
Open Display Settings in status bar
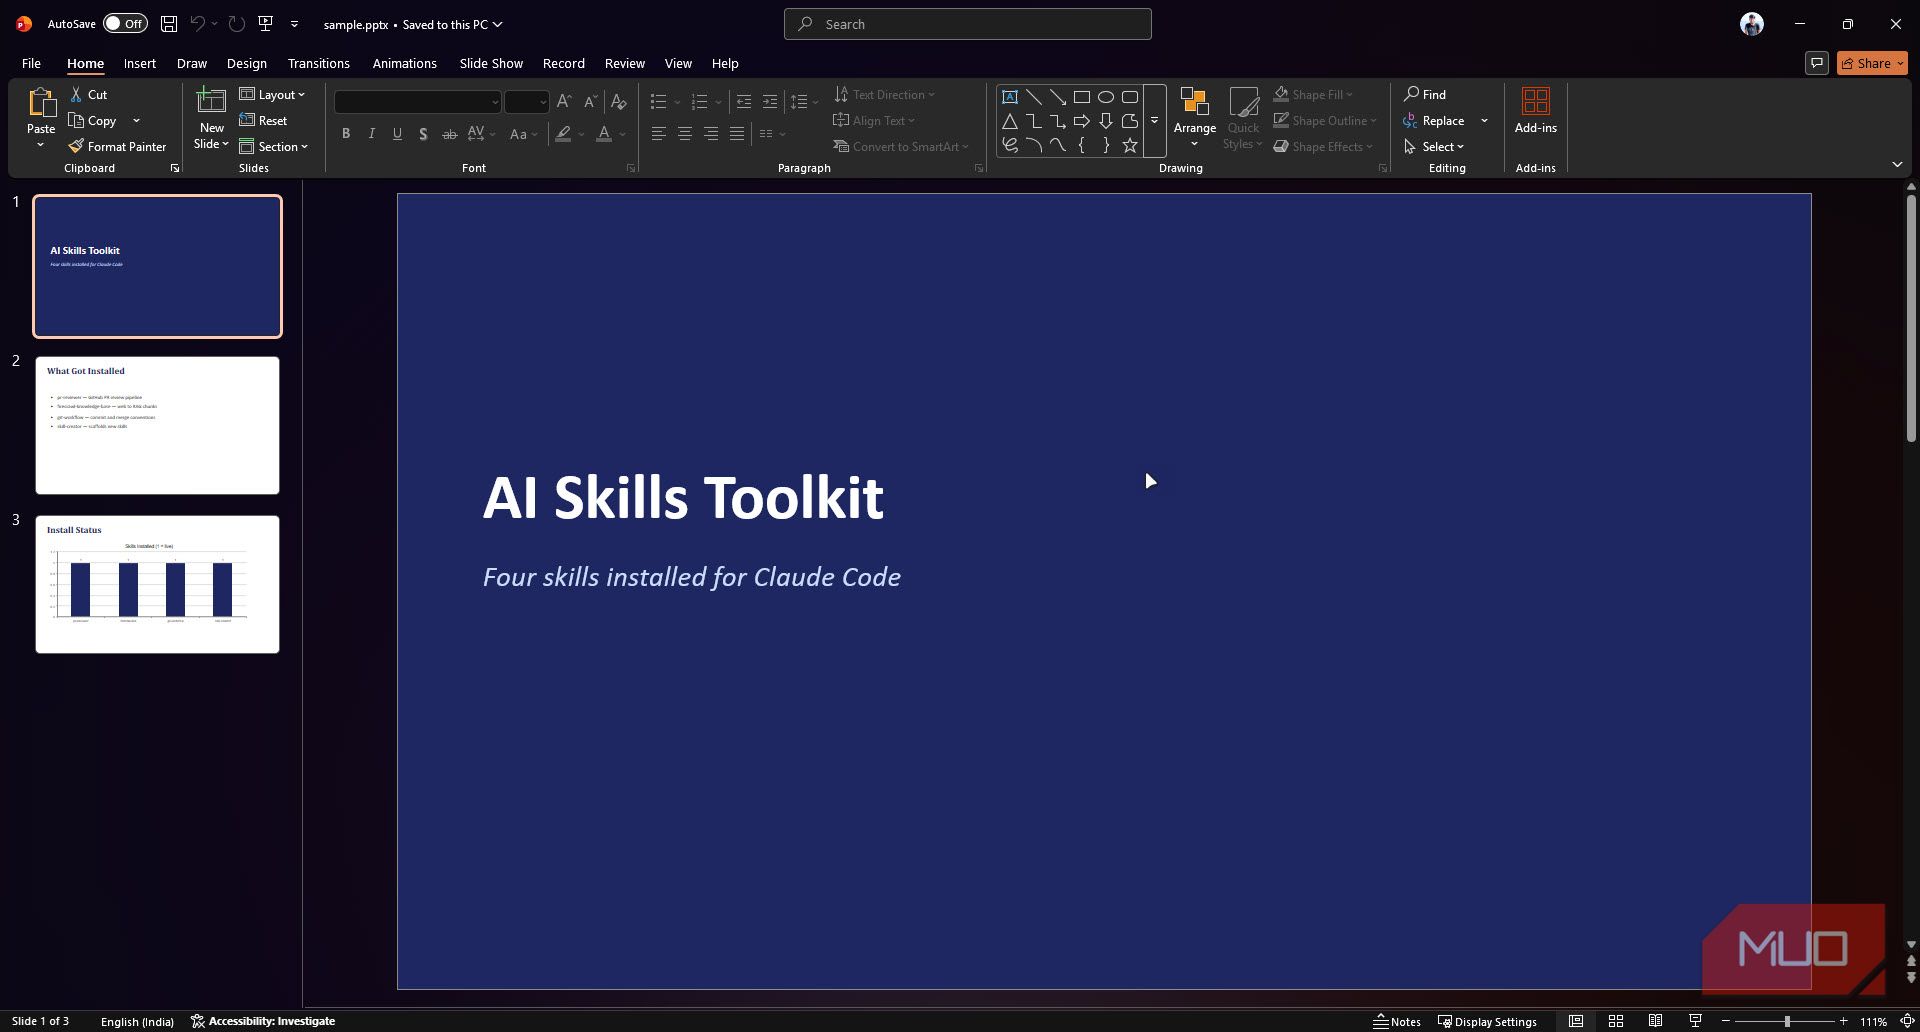click(x=1487, y=1021)
